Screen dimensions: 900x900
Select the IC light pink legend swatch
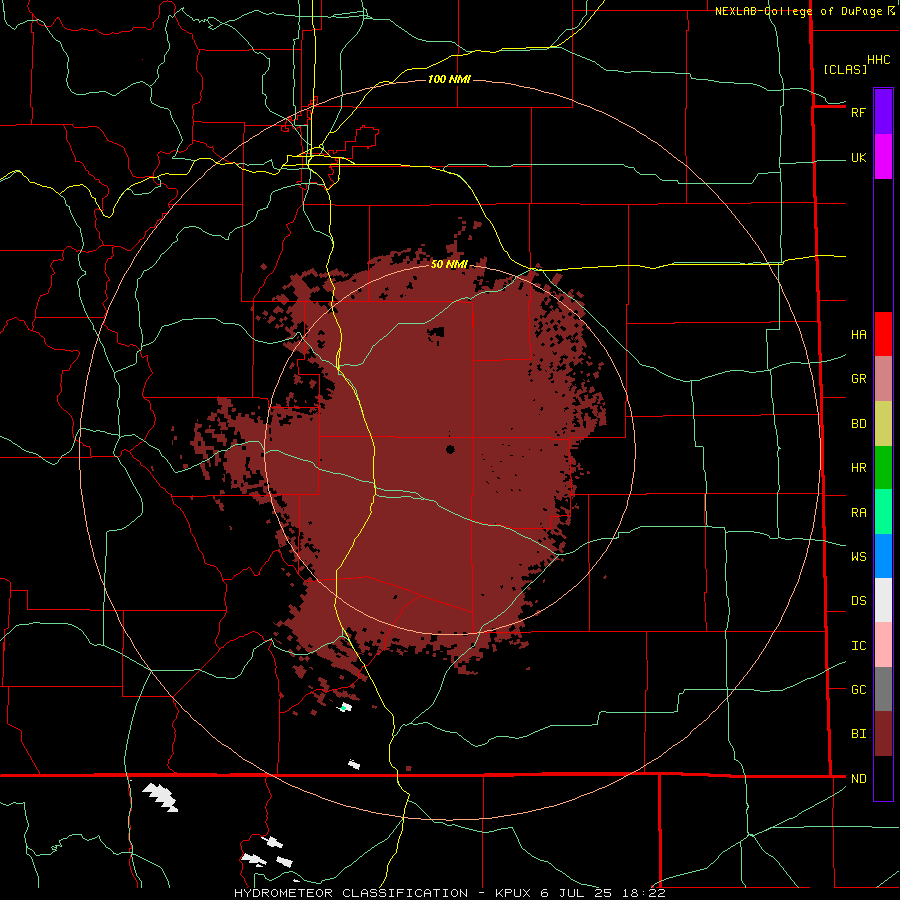883,645
